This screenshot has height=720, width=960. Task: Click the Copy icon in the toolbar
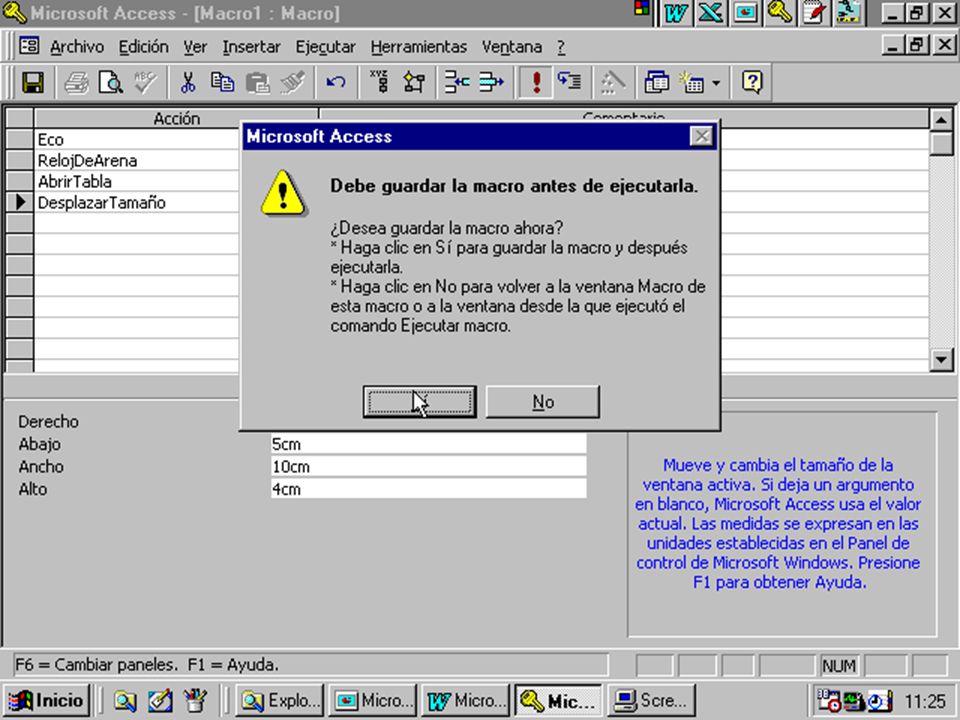(x=223, y=82)
